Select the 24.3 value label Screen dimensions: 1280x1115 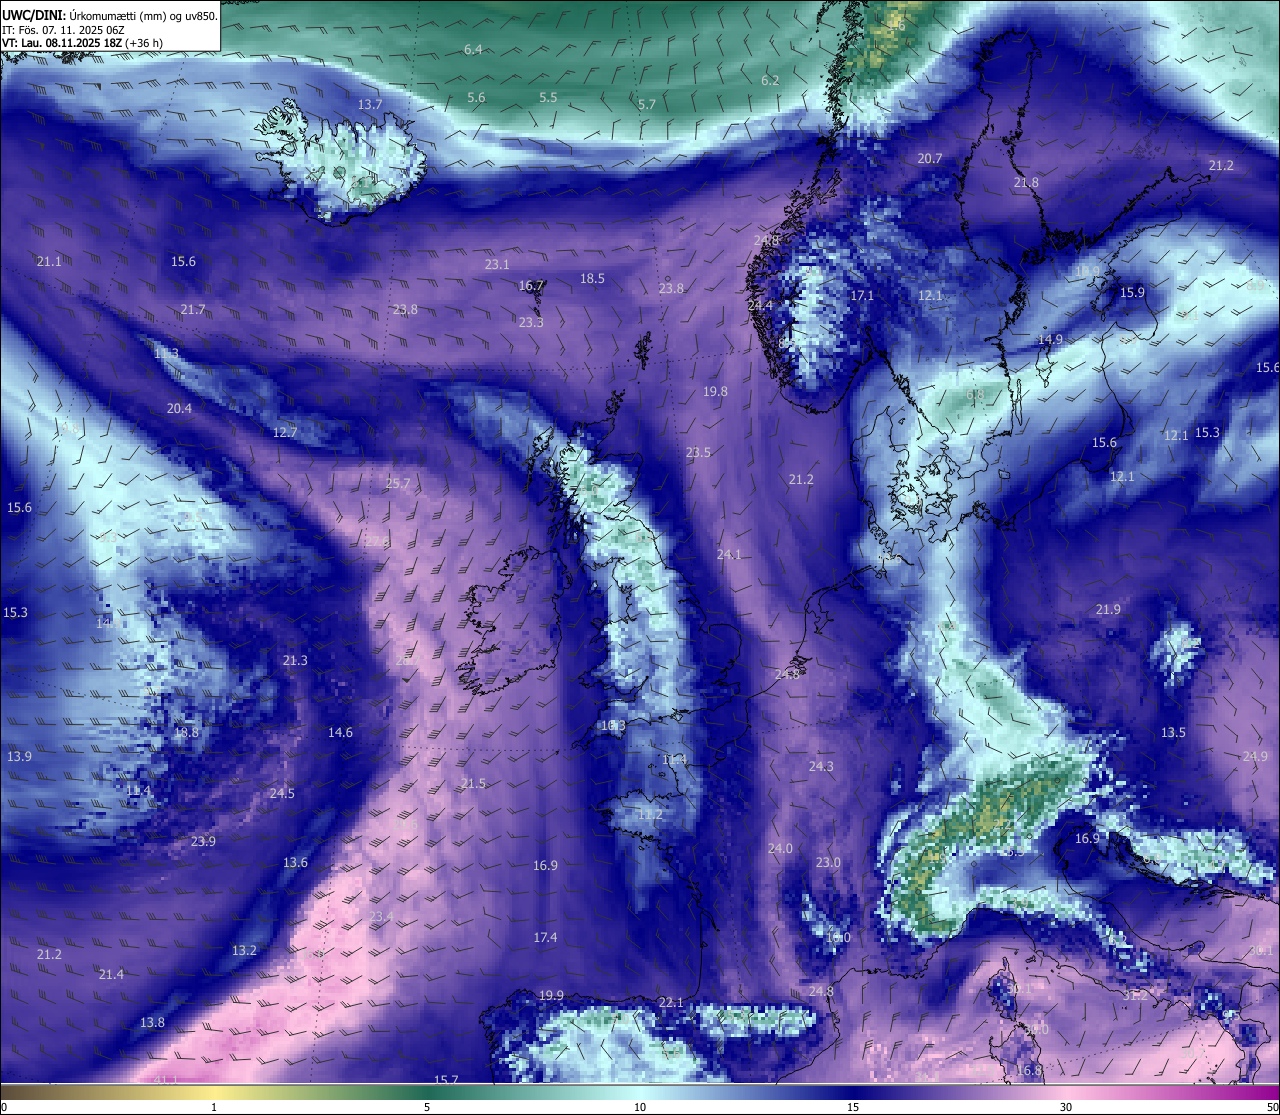821,767
